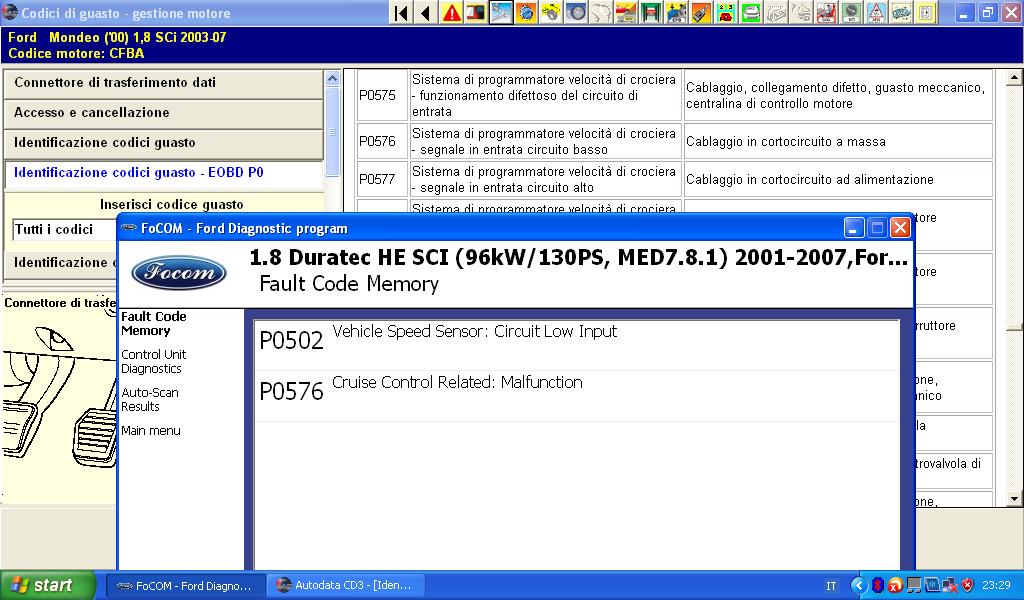
Task: Select fault code P0502 row
Action: click(x=577, y=346)
